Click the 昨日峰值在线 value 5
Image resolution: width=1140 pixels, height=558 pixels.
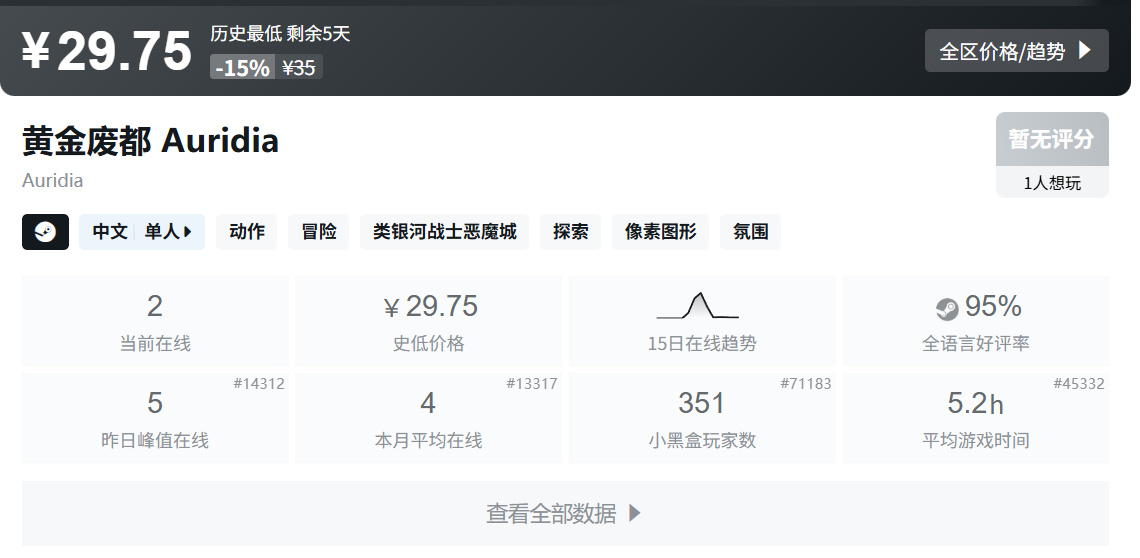click(x=155, y=403)
